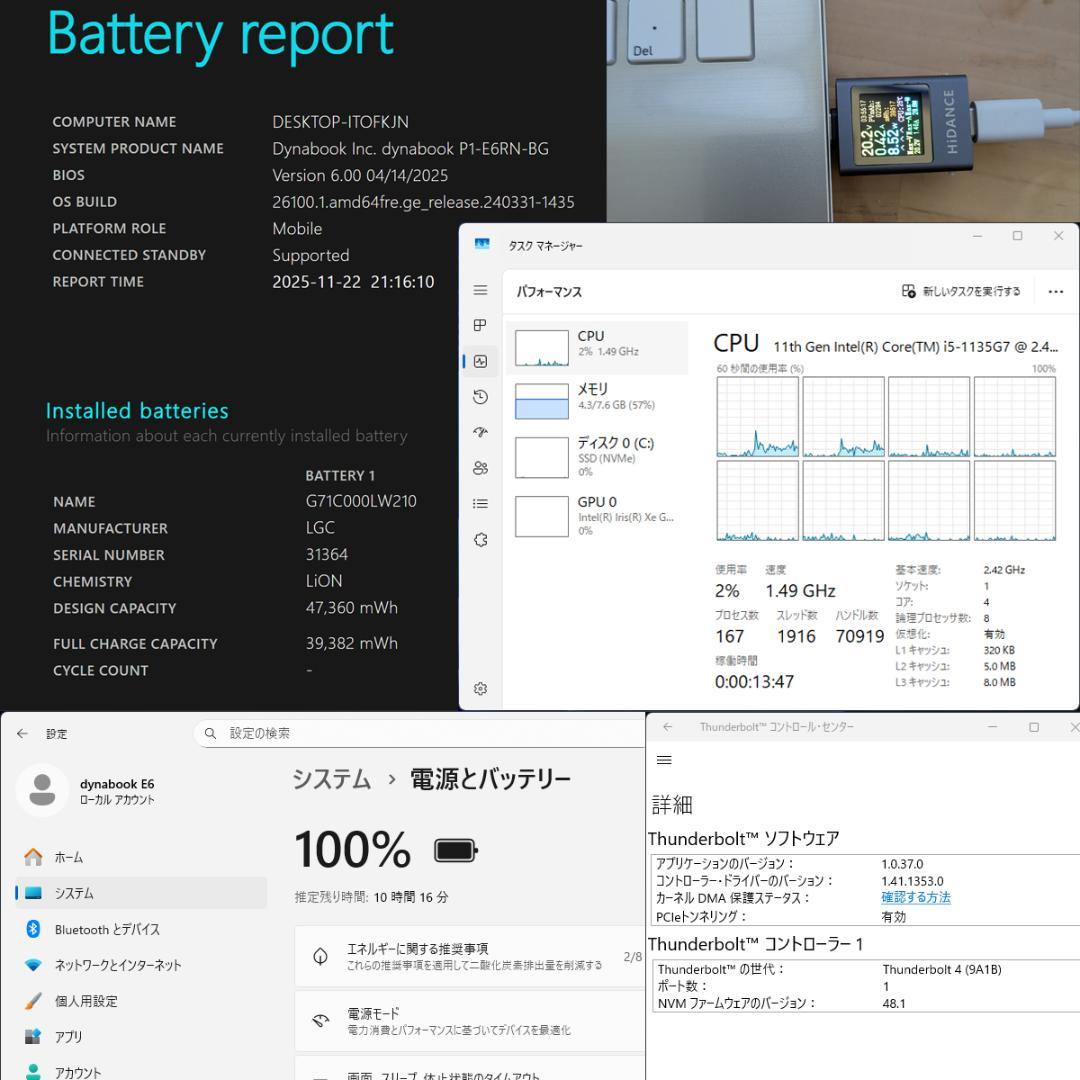Open Task Manager hamburger navigation
The height and width of the screenshot is (1080, 1080).
point(480,290)
